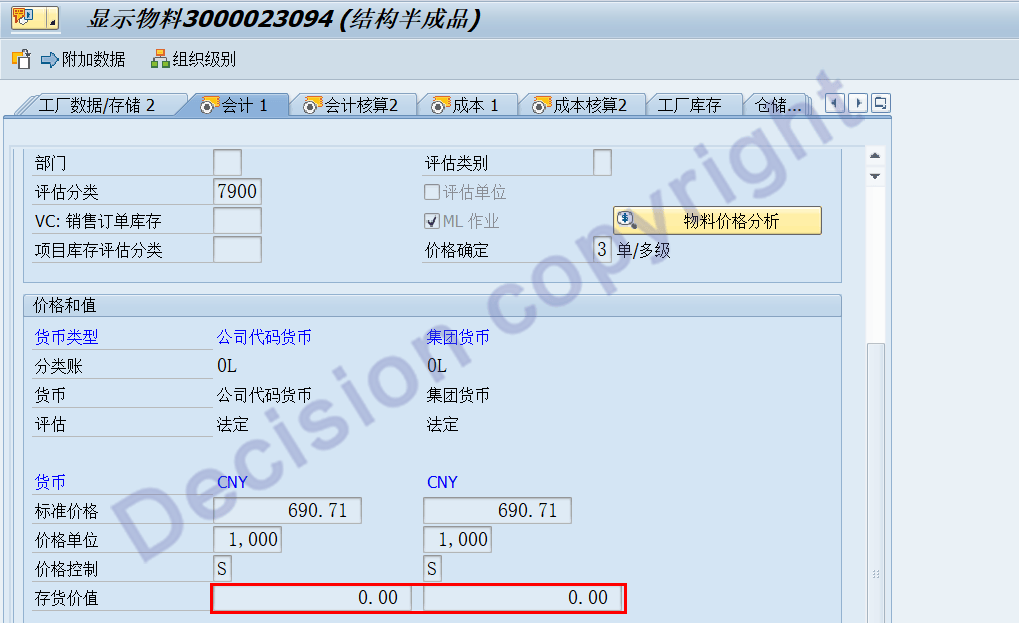Select the 成本核算2 tab

click(x=581, y=105)
